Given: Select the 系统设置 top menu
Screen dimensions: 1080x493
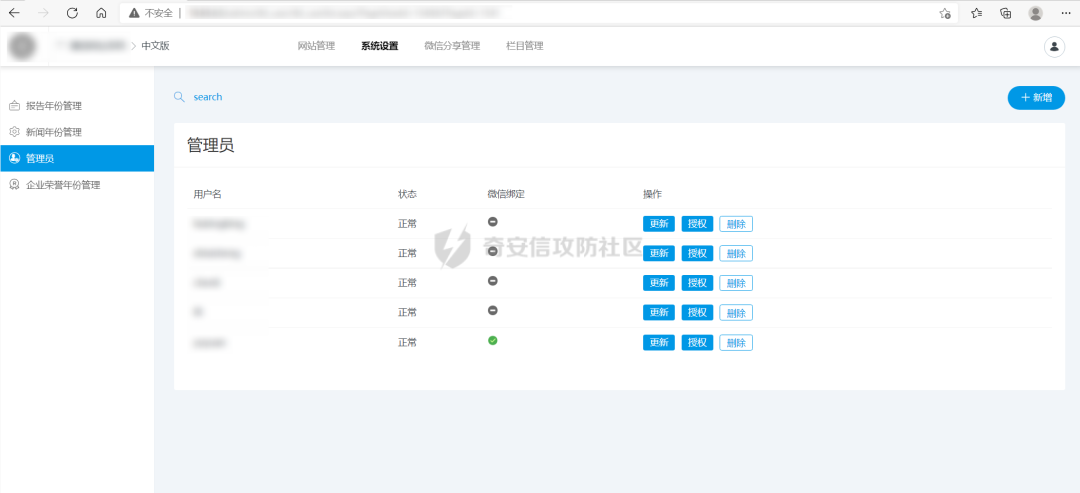Looking at the screenshot, I should 380,46.
